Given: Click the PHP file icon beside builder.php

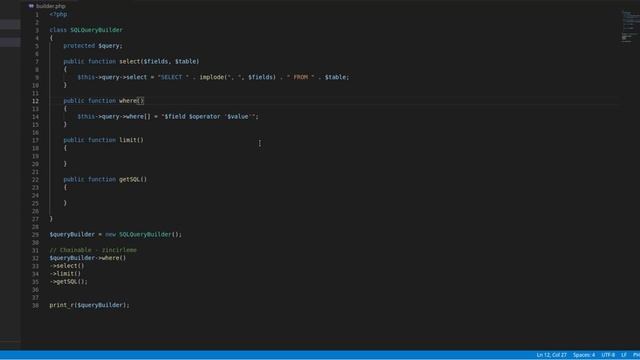Looking at the screenshot, I should (31, 6).
